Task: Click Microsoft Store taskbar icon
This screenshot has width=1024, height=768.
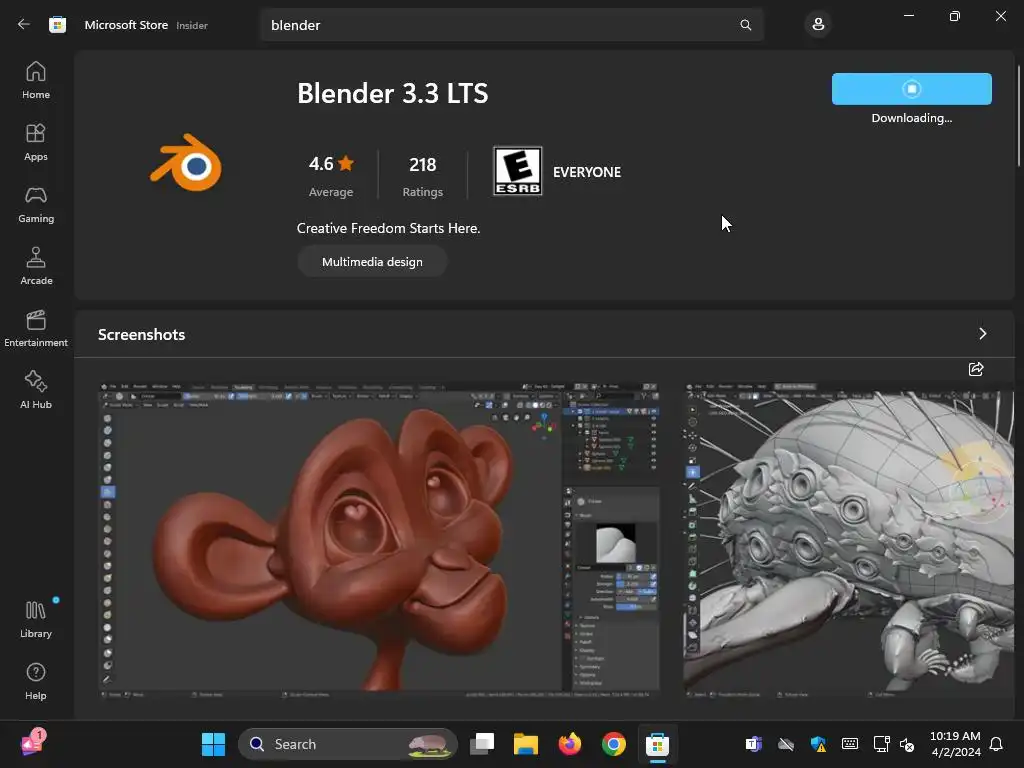Action: coord(658,744)
